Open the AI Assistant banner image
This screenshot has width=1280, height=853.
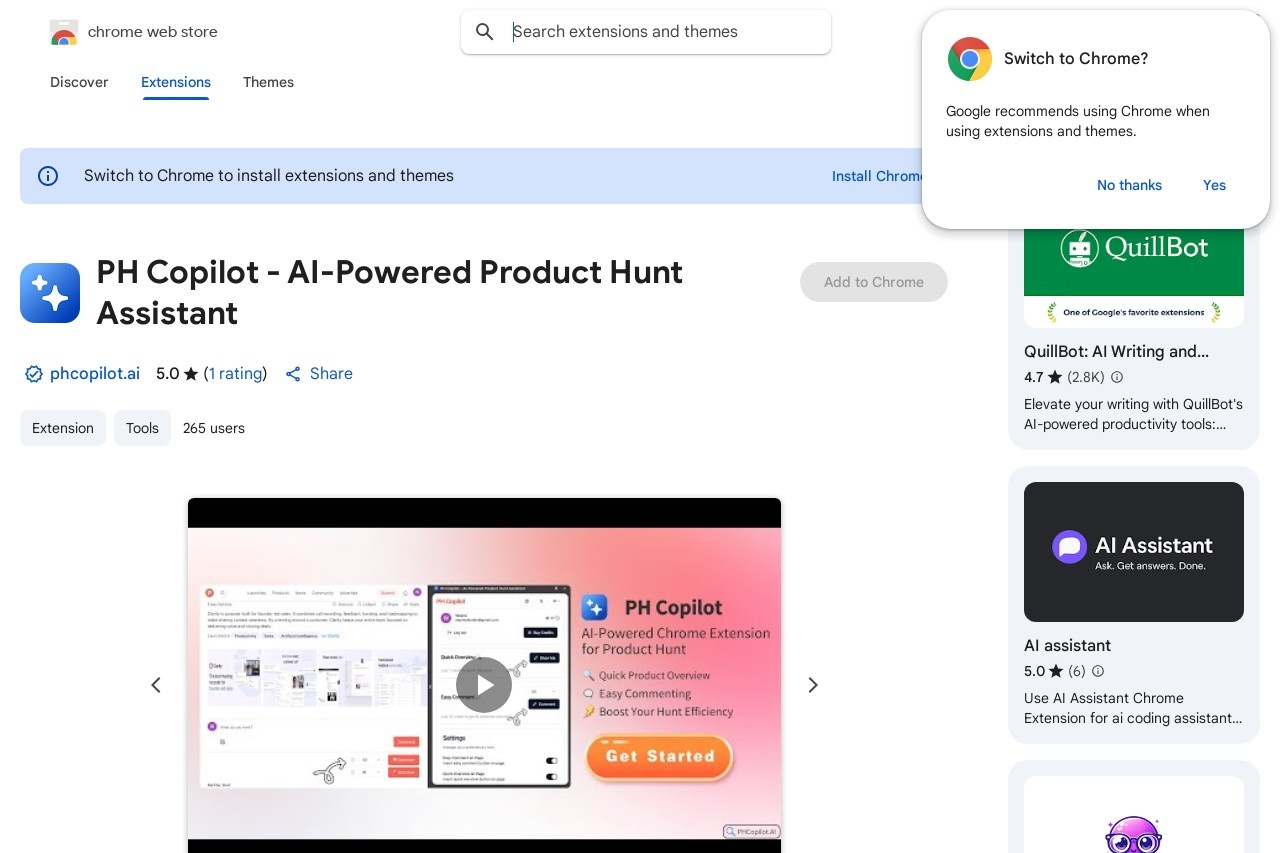[x=1134, y=552]
